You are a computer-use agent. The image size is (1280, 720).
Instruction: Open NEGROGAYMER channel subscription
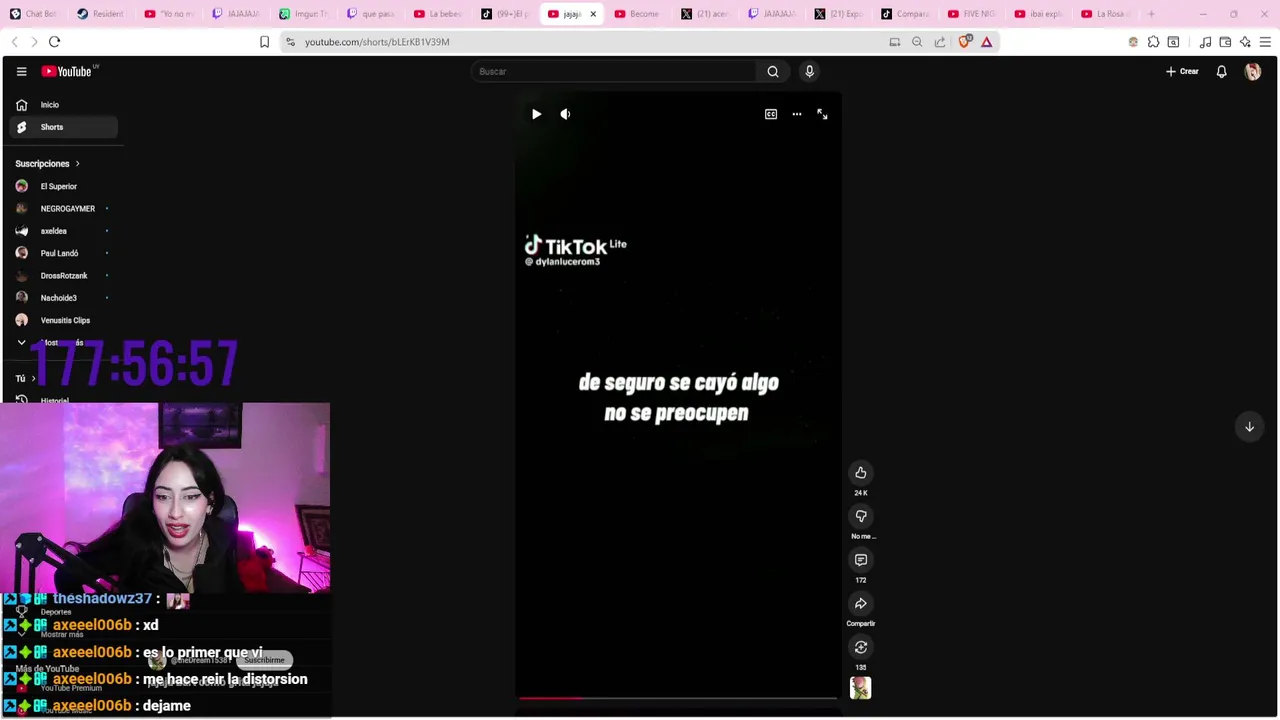tap(64, 209)
